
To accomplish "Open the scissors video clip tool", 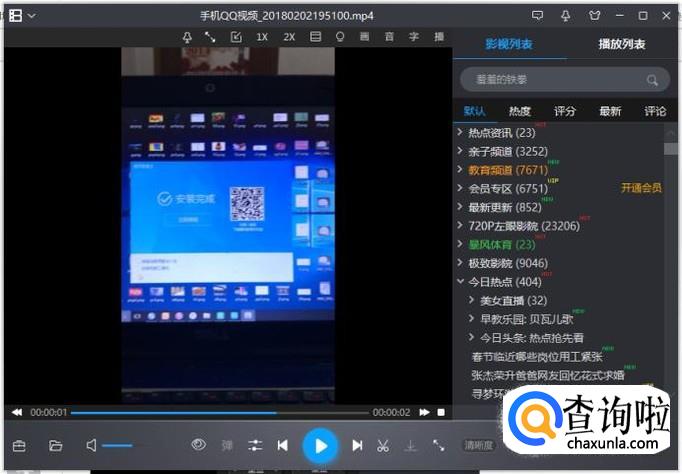I will click(x=383, y=446).
